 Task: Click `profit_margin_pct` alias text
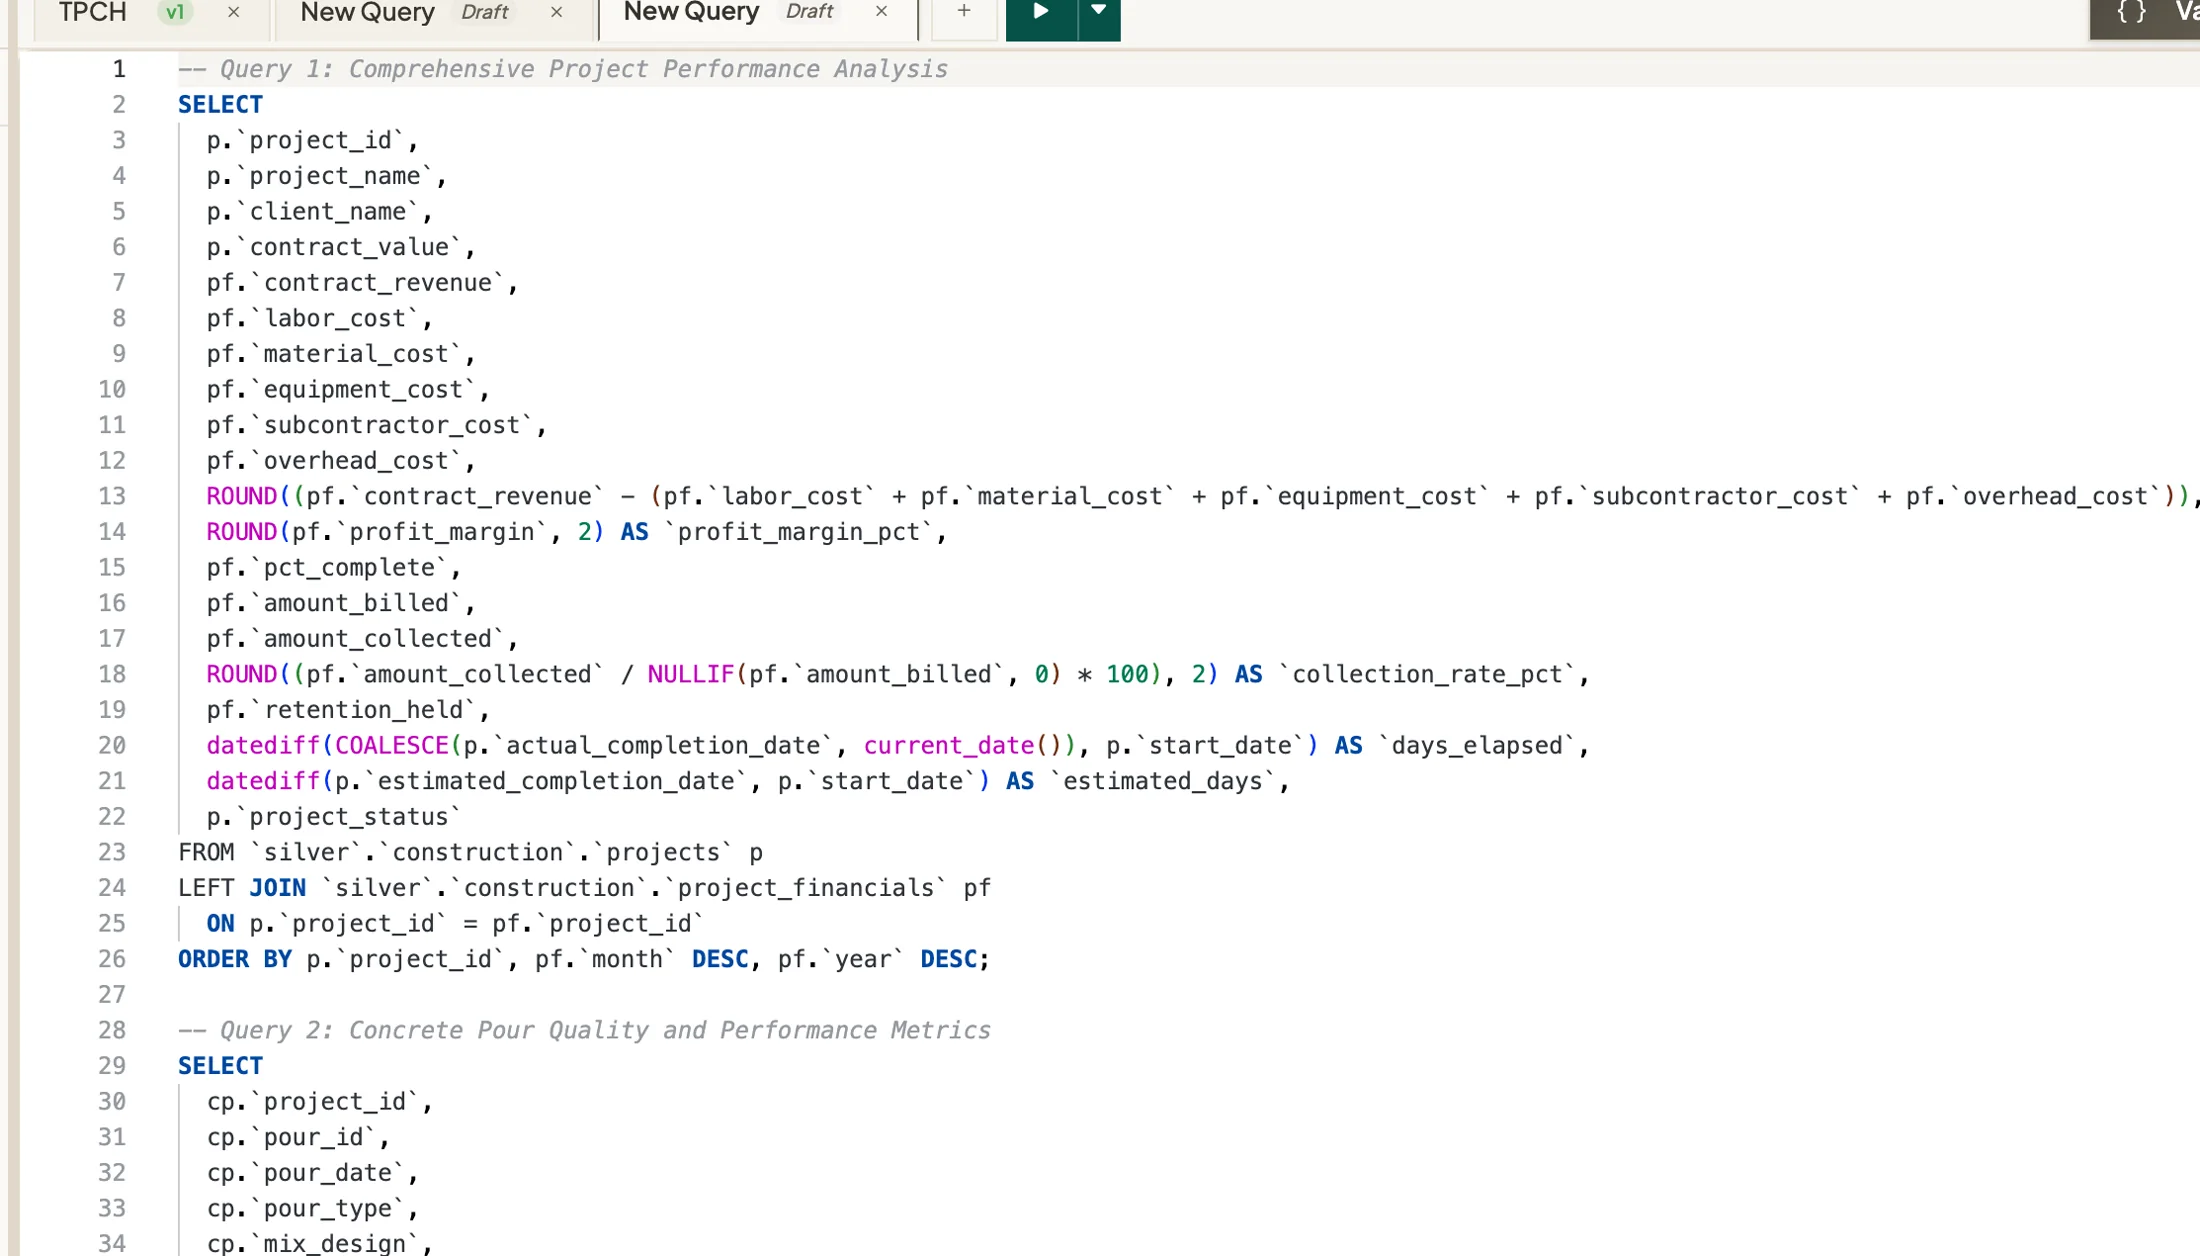coord(798,532)
